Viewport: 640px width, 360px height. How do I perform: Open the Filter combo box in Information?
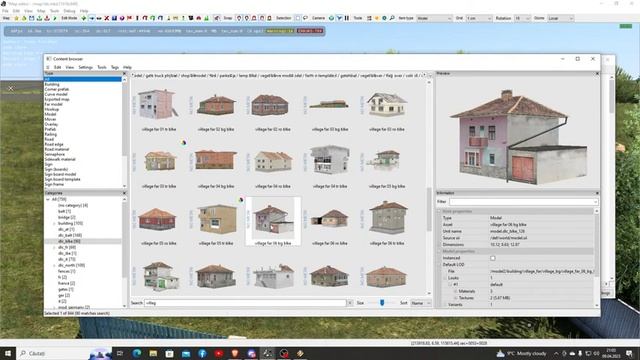tap(524, 202)
